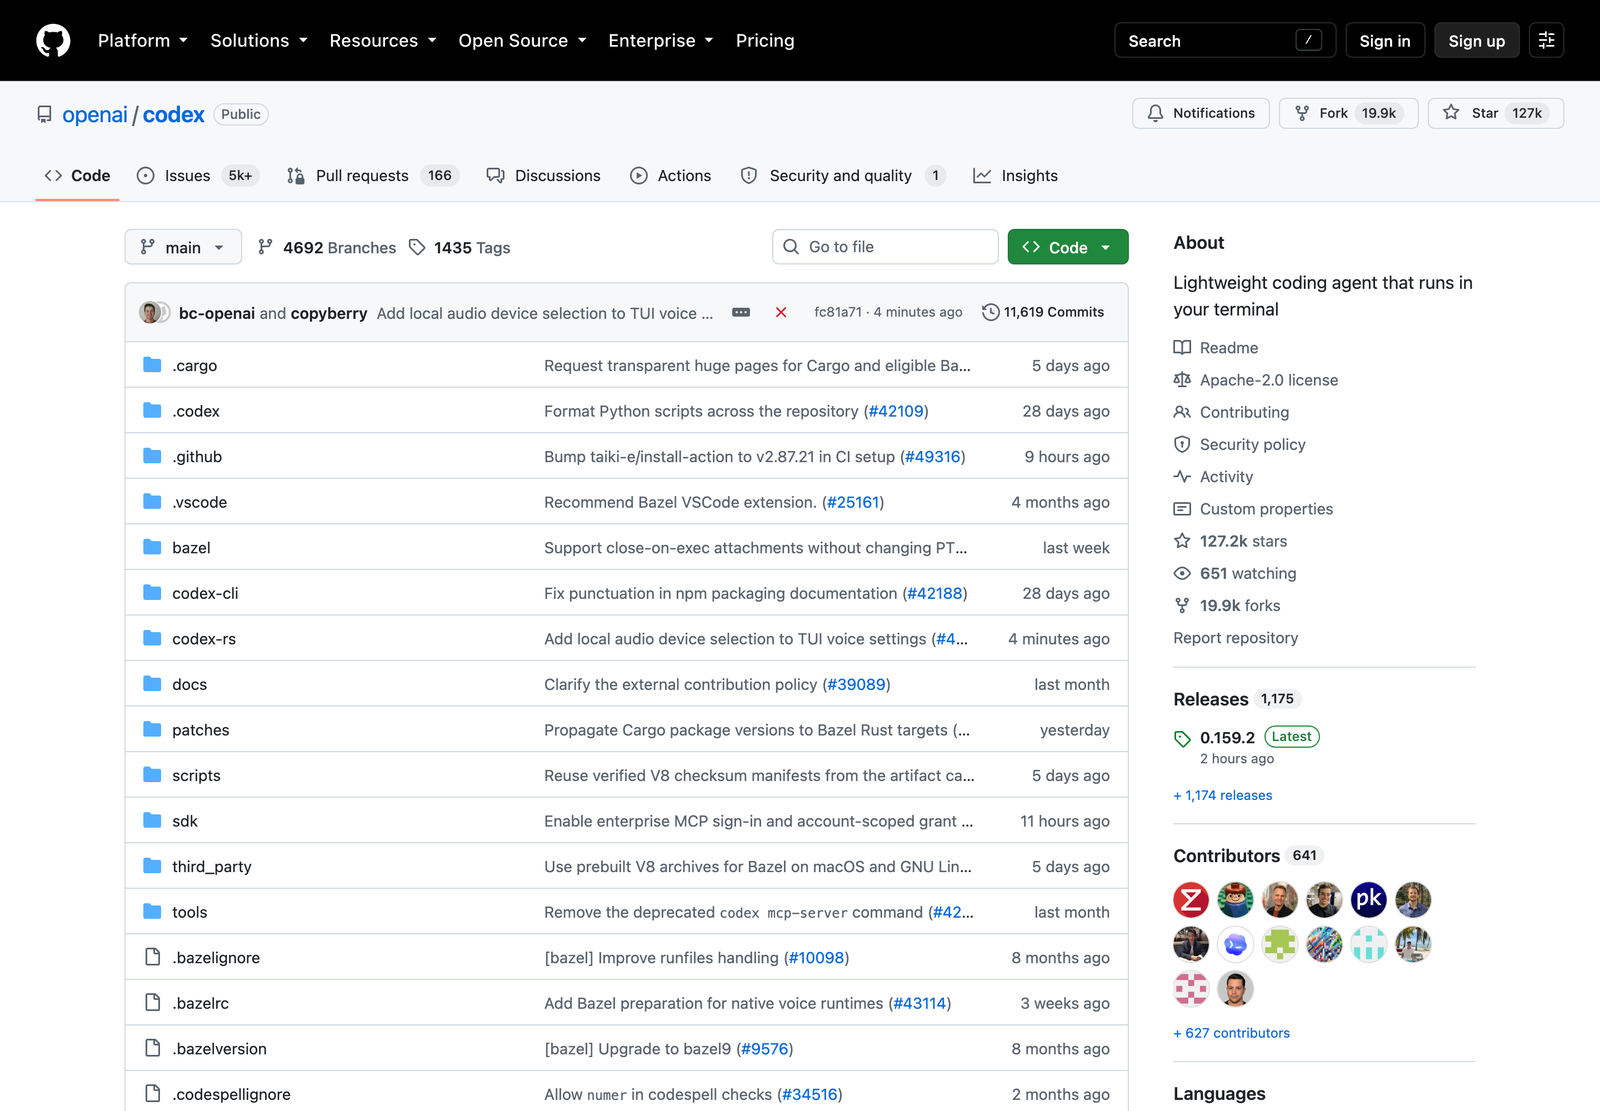The image size is (1600, 1111).
Task: Open the green Code dropdown button
Action: 1068,247
